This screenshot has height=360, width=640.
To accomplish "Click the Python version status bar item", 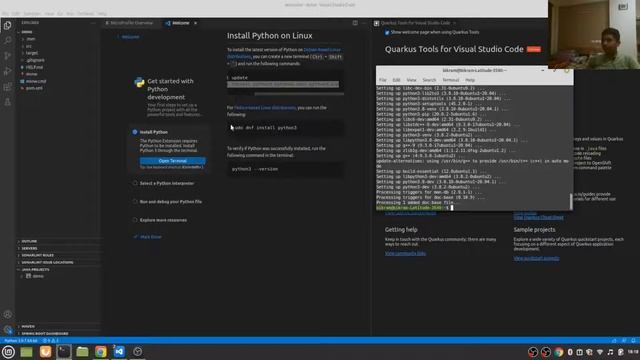I will (x=20, y=340).
